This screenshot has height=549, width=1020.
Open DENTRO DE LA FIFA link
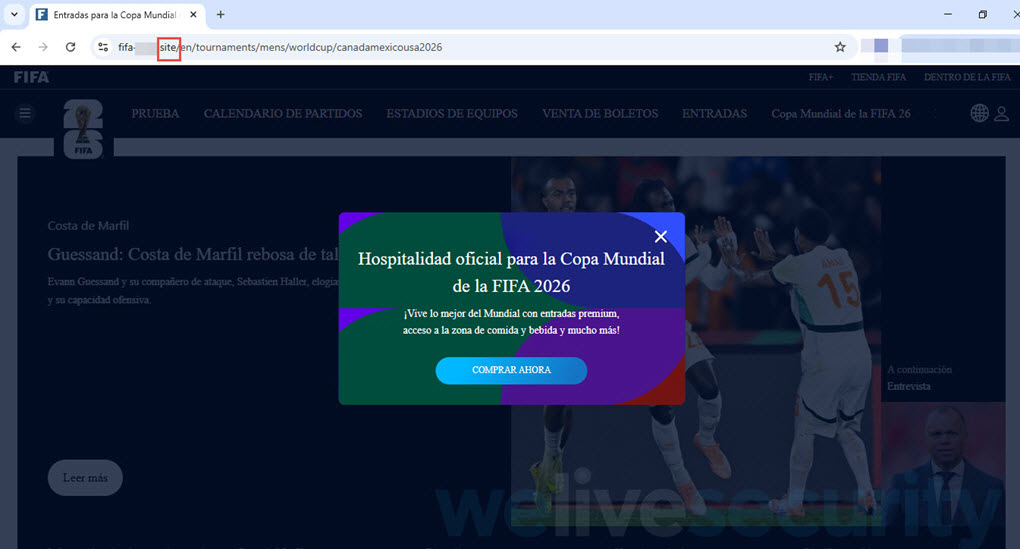point(967,77)
